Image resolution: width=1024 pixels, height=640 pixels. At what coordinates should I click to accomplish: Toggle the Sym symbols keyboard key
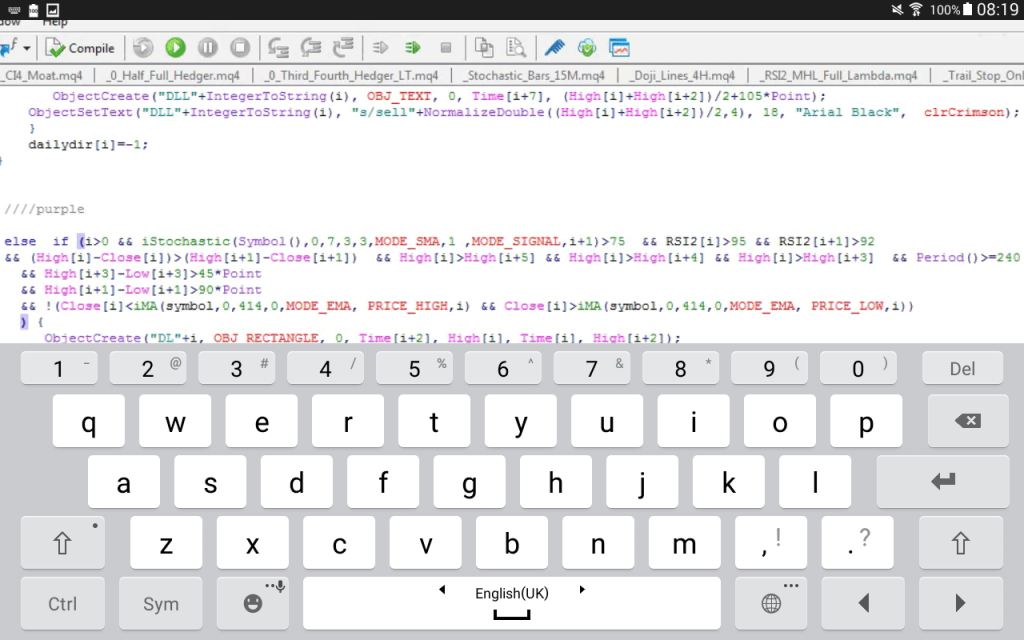point(160,603)
